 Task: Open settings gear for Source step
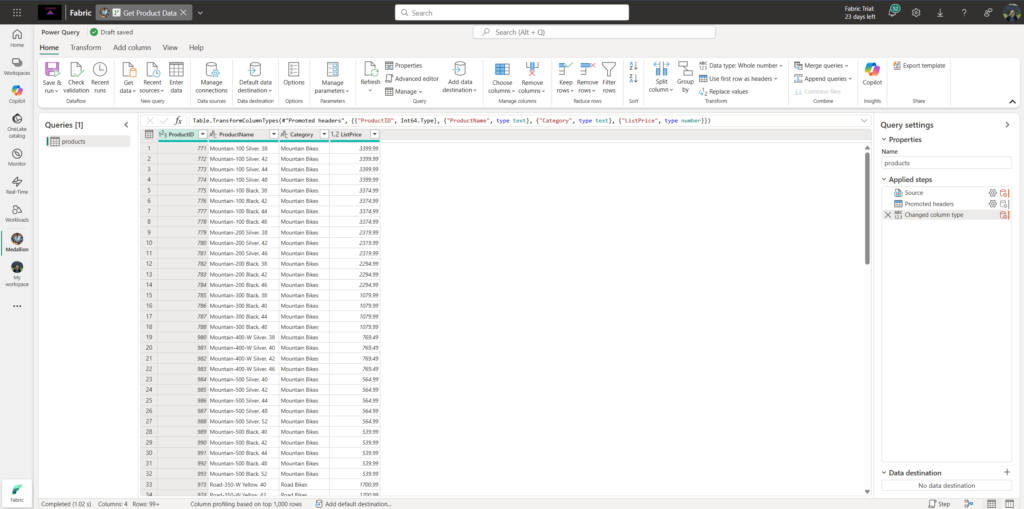tap(993, 192)
